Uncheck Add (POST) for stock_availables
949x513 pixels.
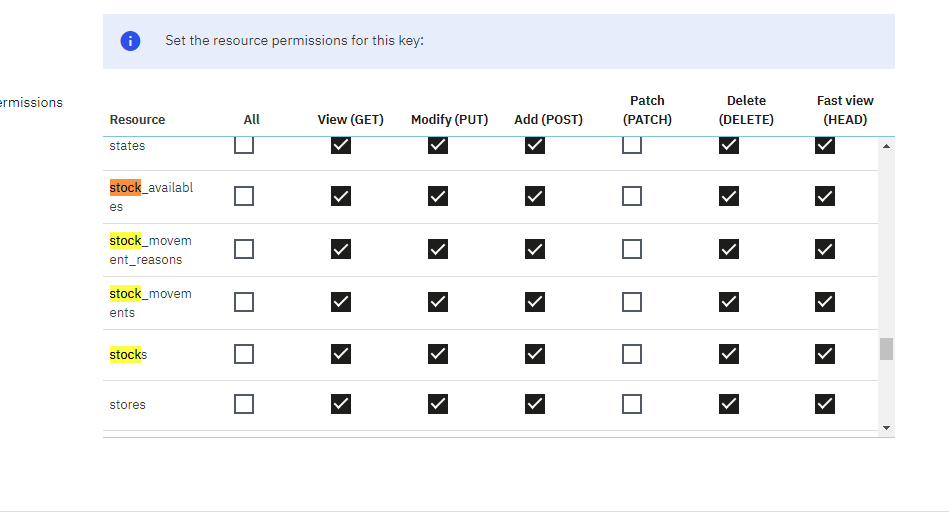[535, 196]
